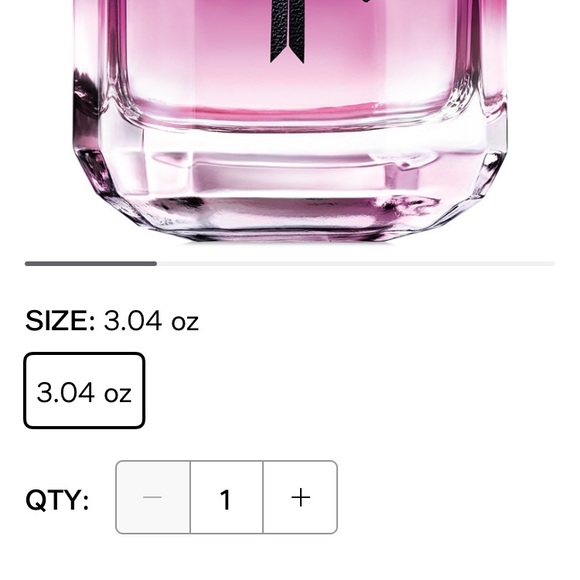Click the light gray carousel track area

click(x=356, y=264)
